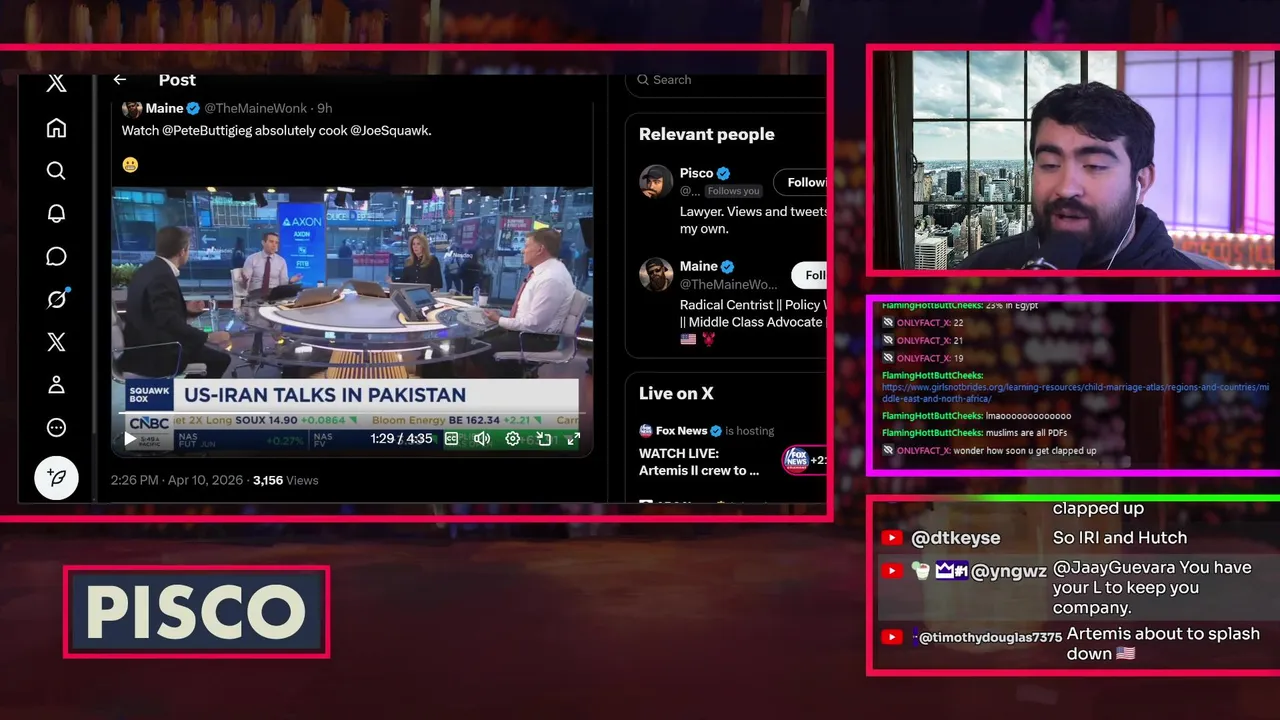The height and width of the screenshot is (720, 1280).
Task: Click the Fox News live thumbnail
Action: [804, 460]
